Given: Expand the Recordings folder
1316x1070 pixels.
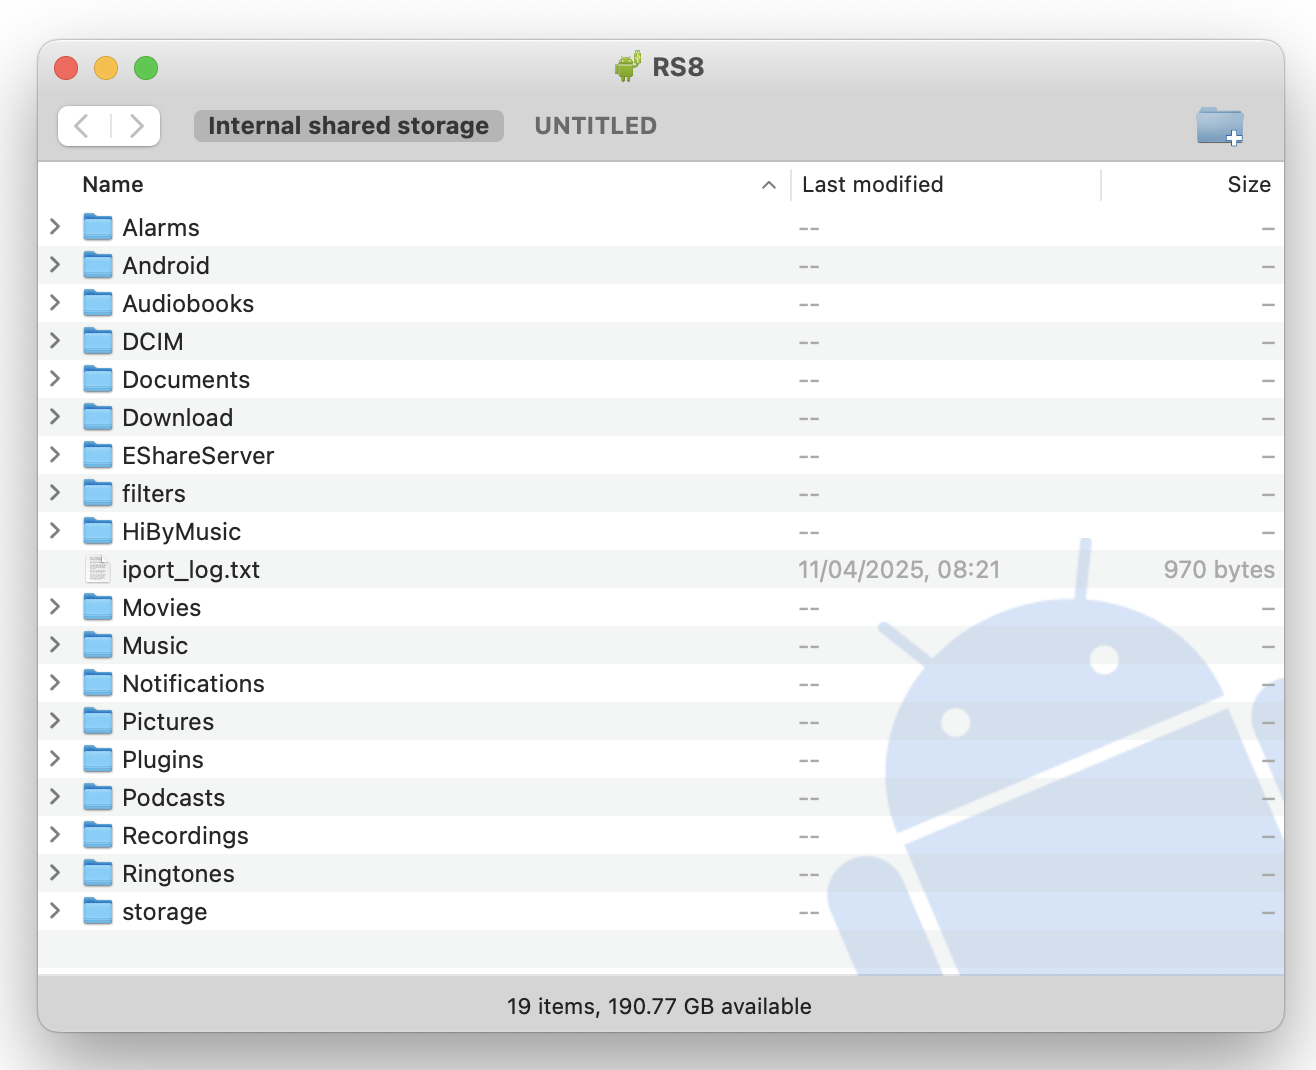Looking at the screenshot, I should pyautogui.click(x=55, y=835).
